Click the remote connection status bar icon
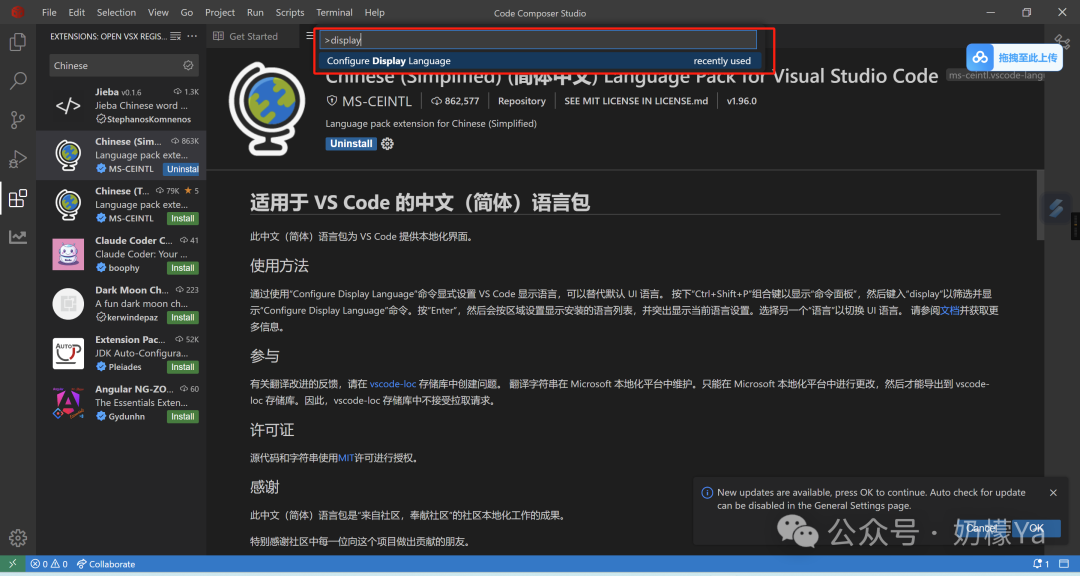Viewport: 1080px width, 576px height. 12,564
